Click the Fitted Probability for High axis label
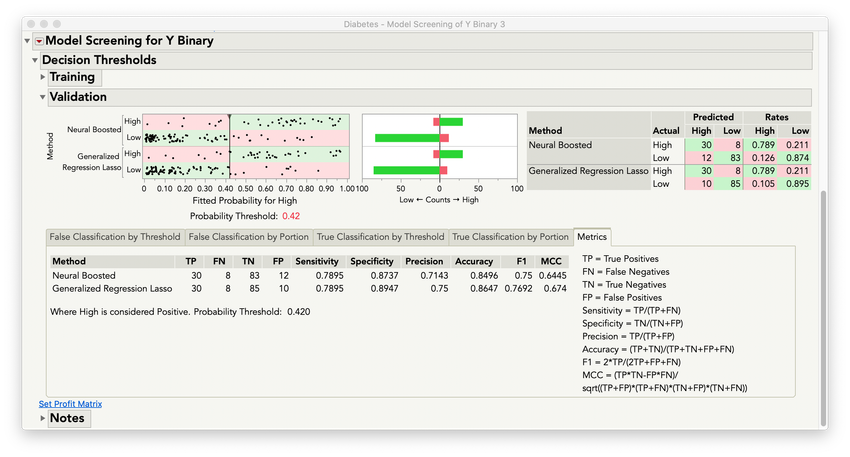This screenshot has height=457, width=850. coord(244,201)
